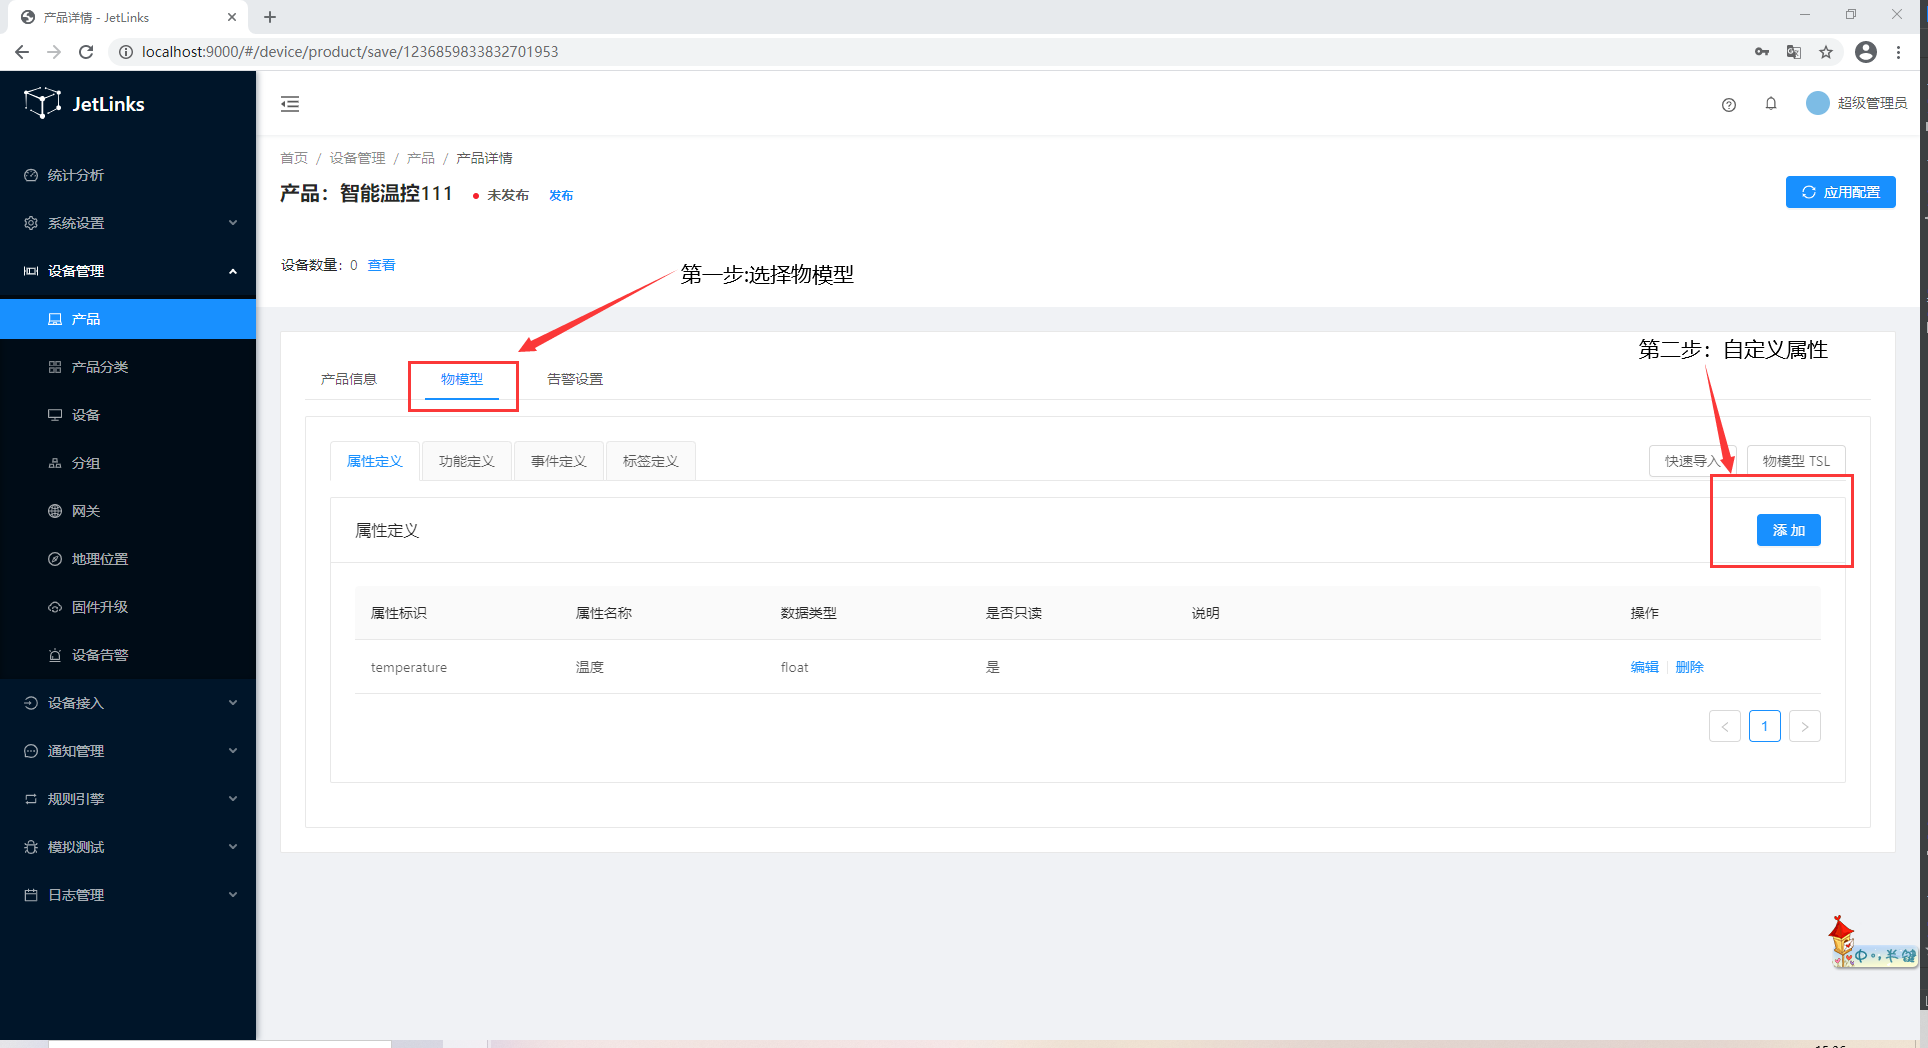Open the 告警设置 tab
1928x1048 pixels.
click(574, 378)
